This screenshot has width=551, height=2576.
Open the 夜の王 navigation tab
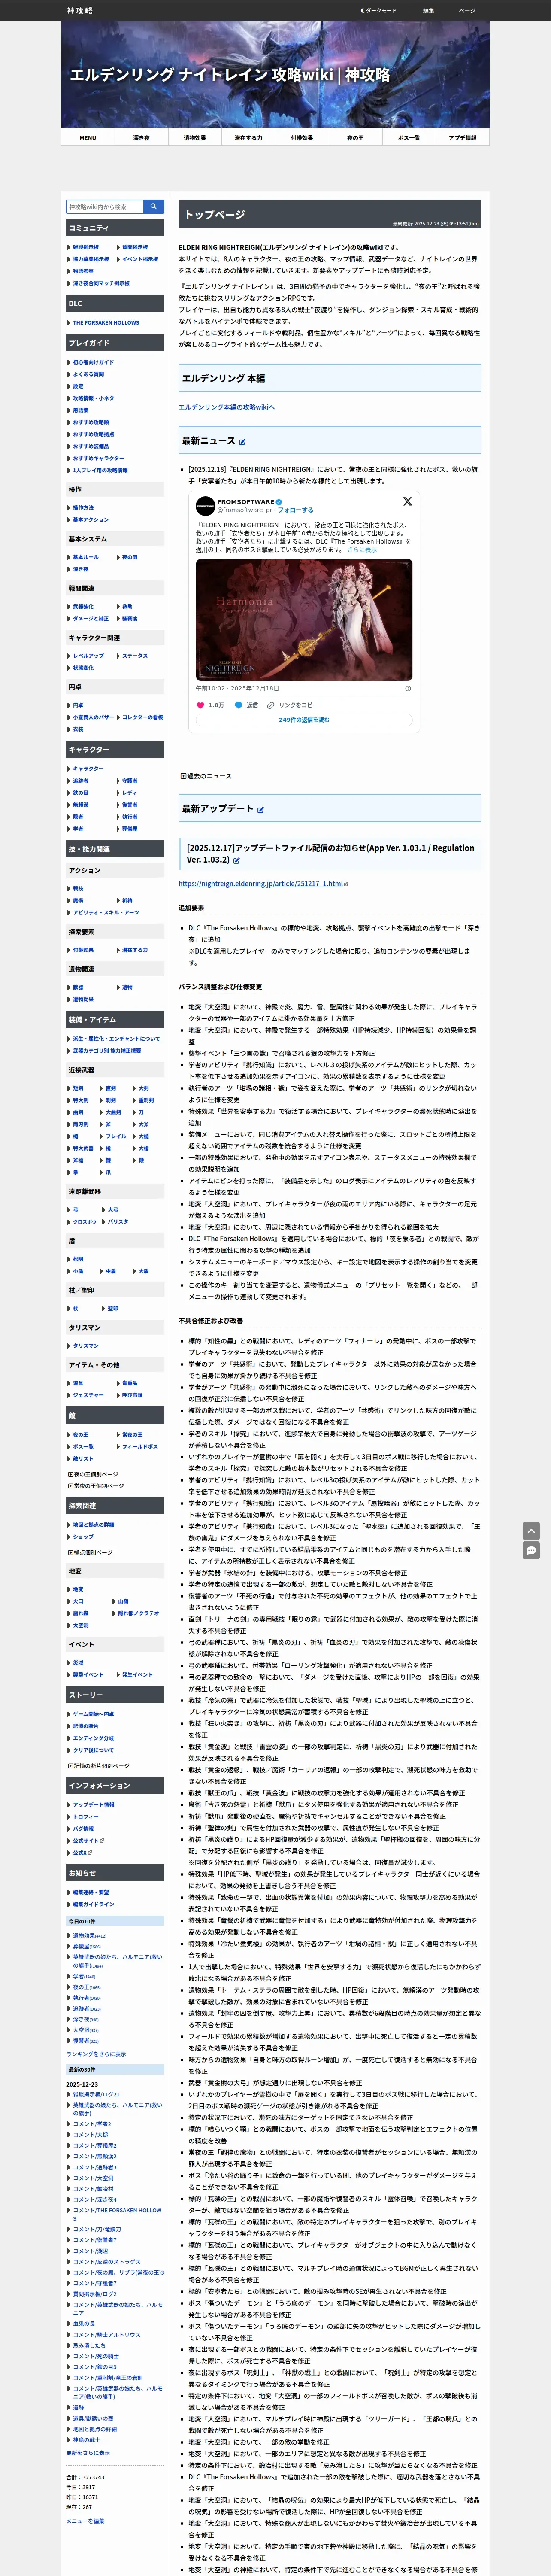click(355, 138)
